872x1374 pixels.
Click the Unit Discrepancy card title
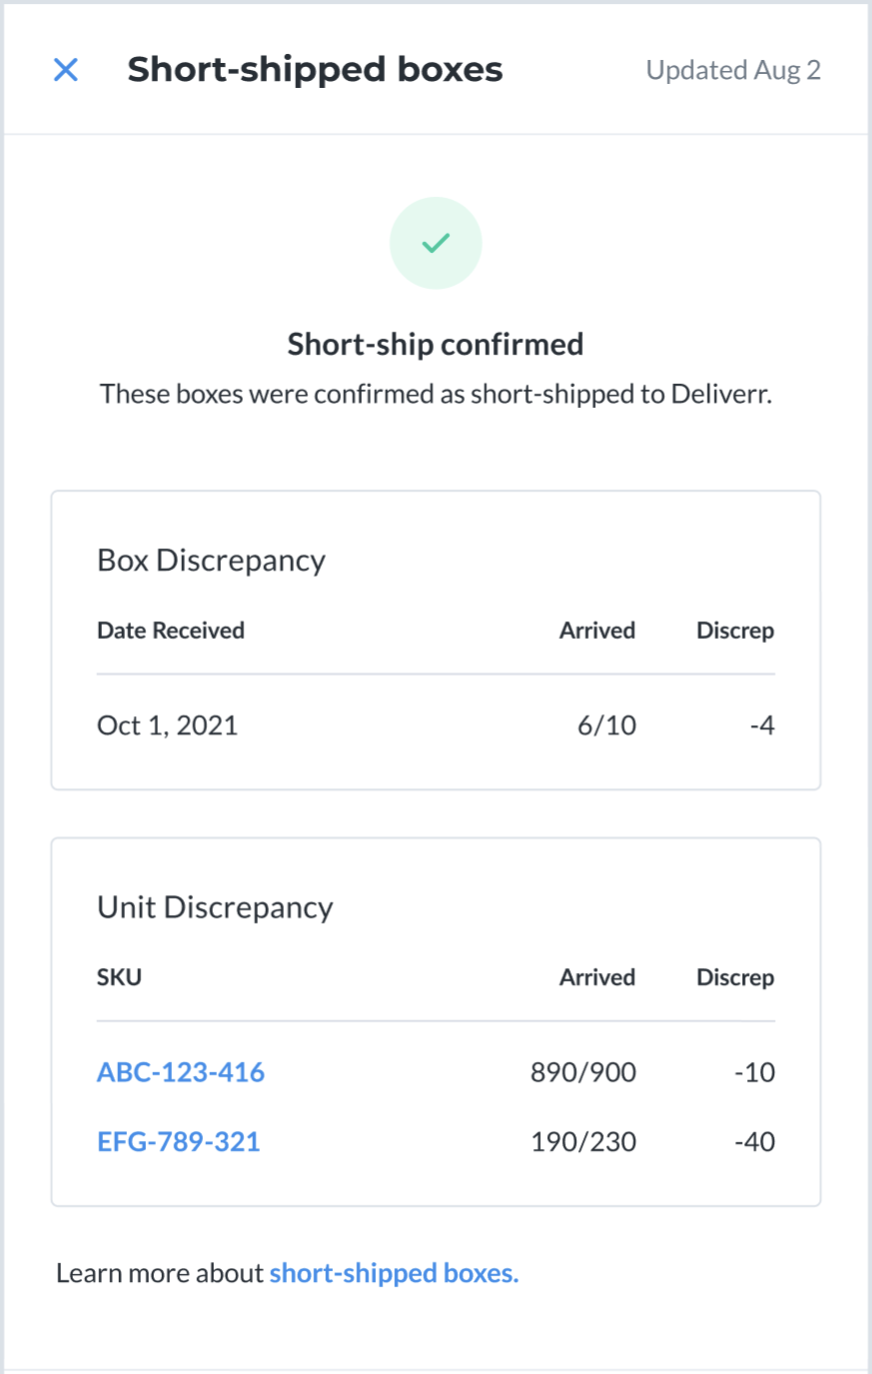pyautogui.click(x=215, y=907)
